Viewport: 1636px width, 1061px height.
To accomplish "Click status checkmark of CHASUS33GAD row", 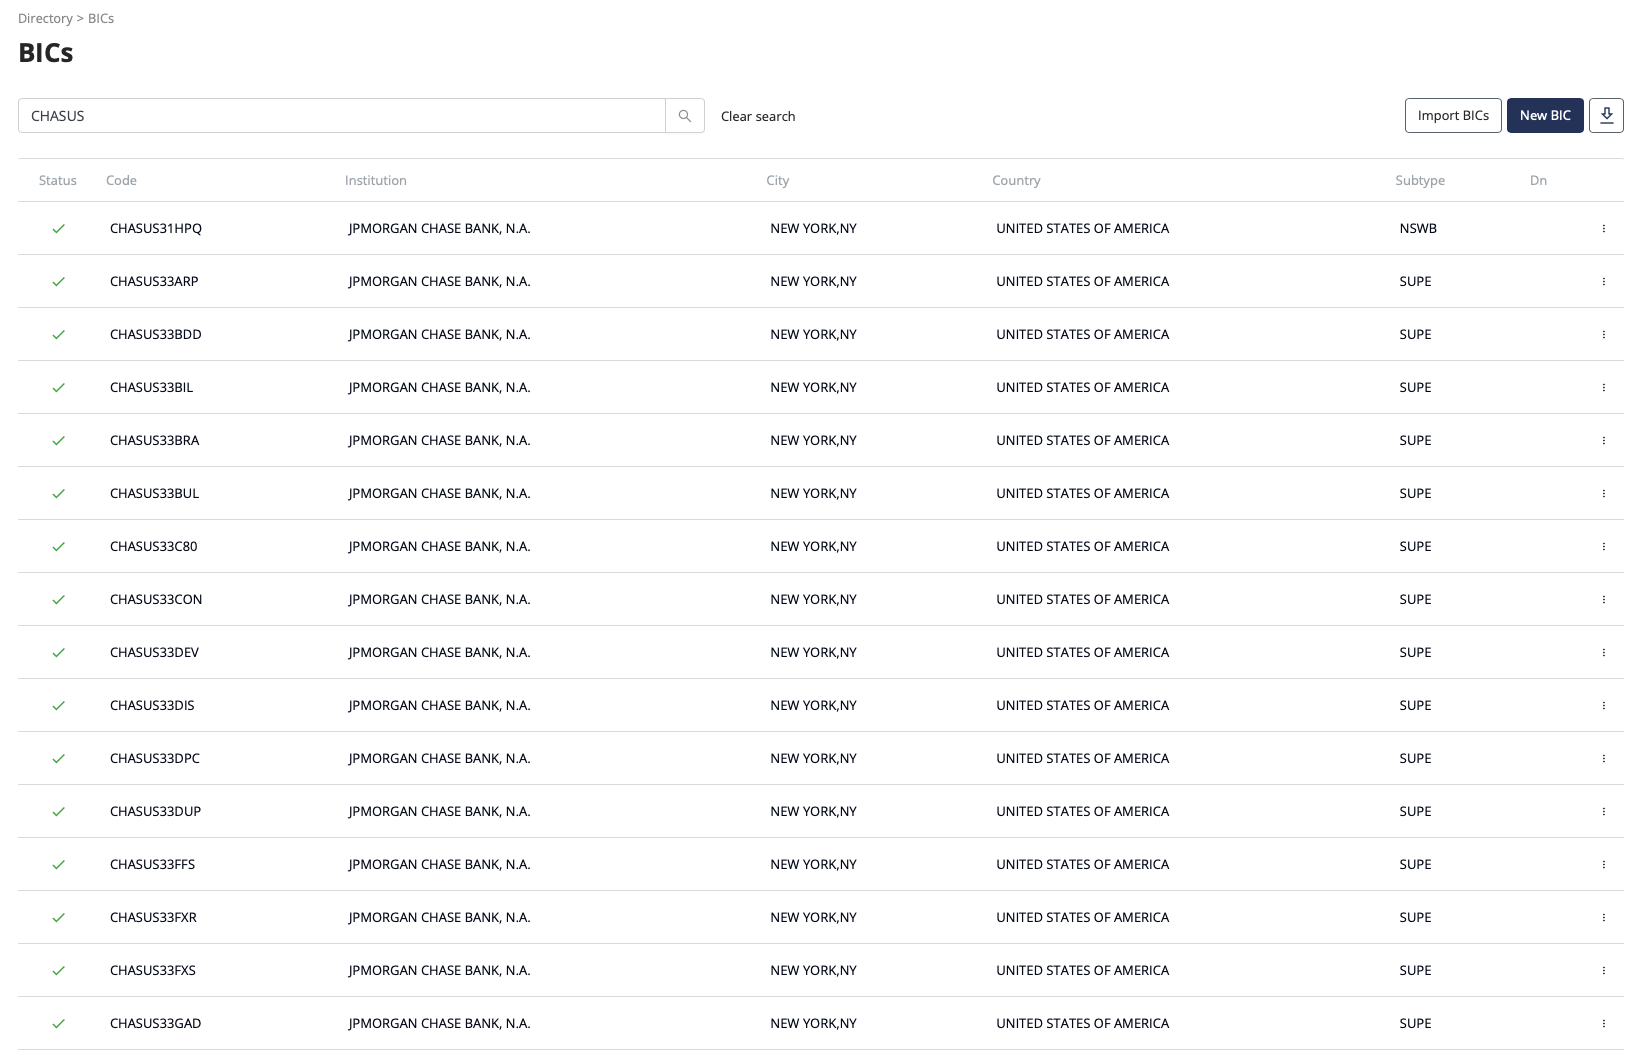I will (58, 1024).
